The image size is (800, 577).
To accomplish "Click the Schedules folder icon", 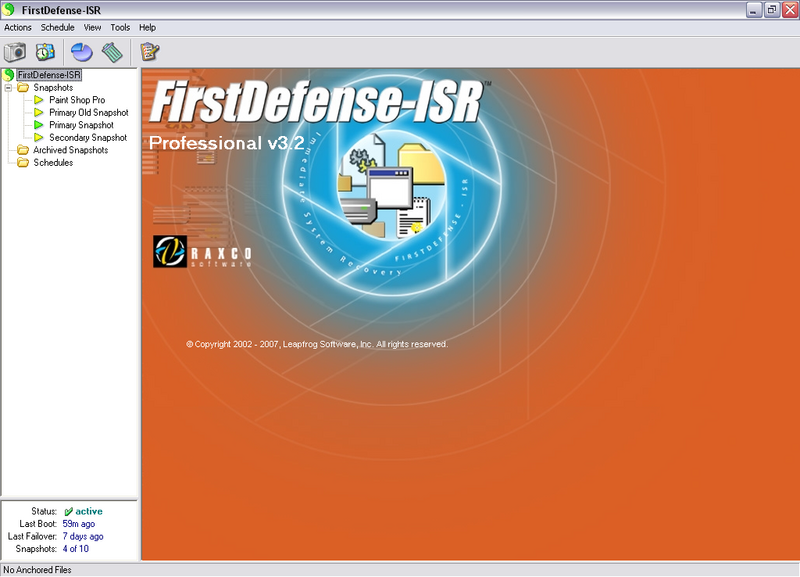I will (x=23, y=163).
